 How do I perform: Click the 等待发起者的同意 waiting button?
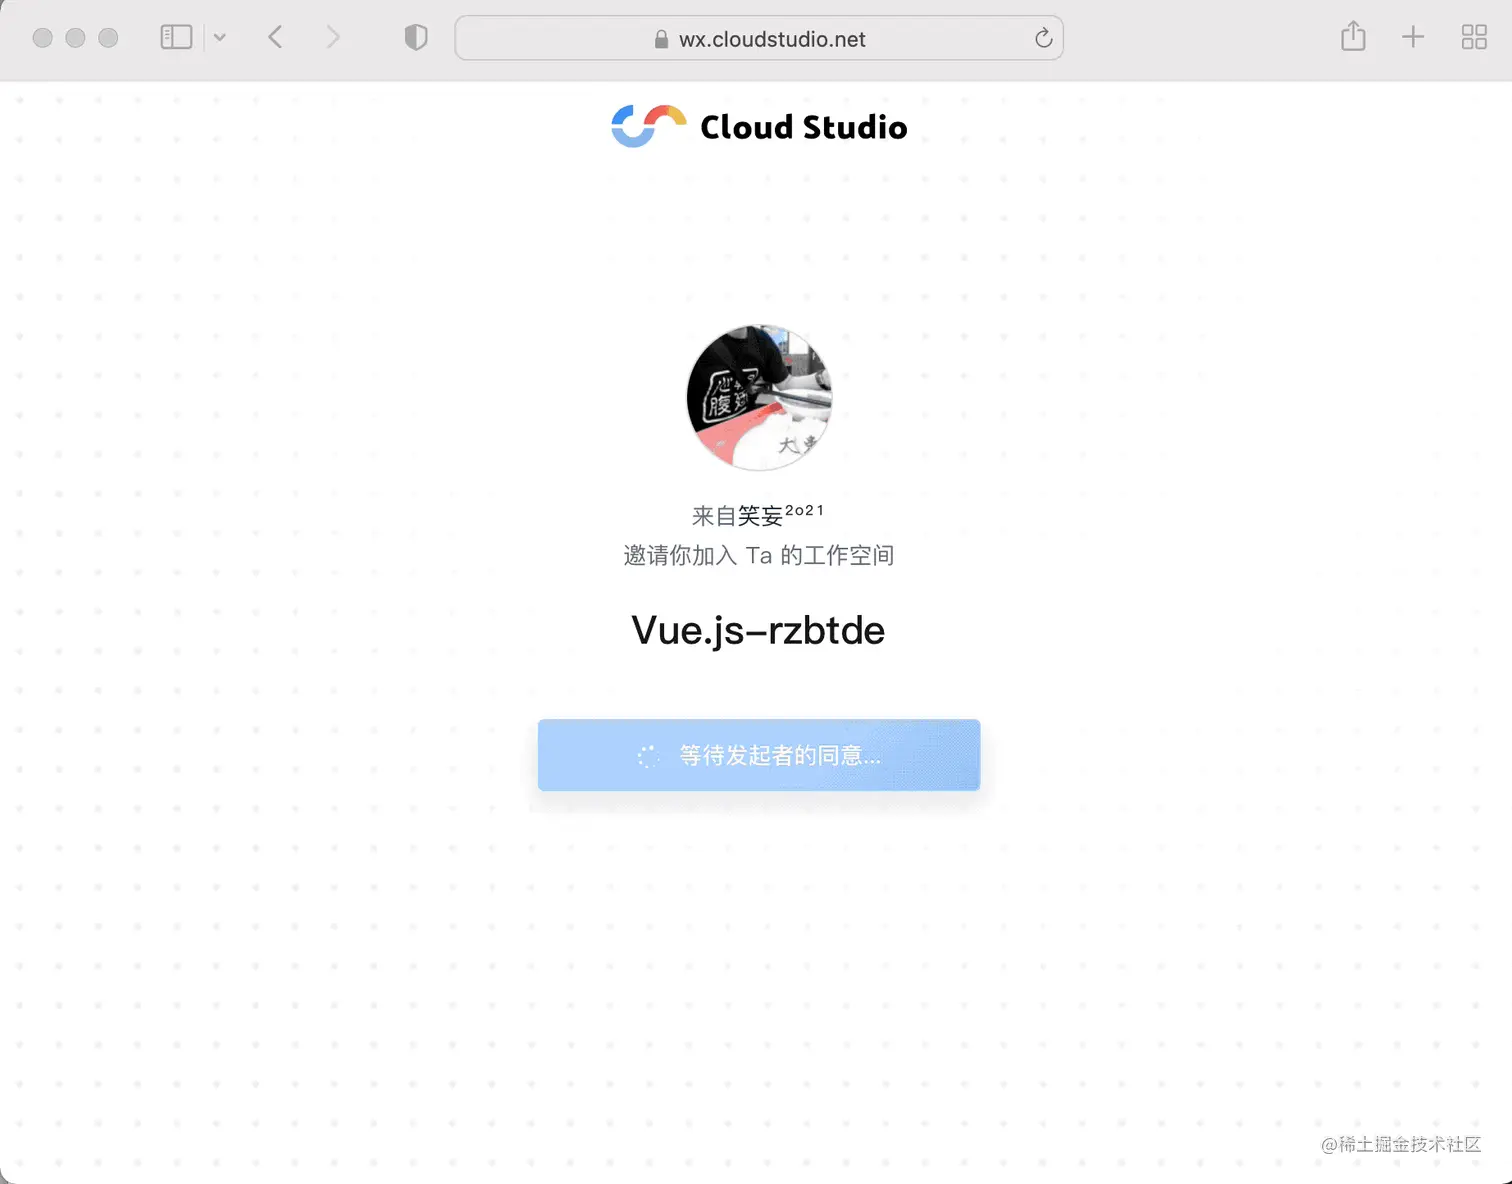[x=759, y=755]
